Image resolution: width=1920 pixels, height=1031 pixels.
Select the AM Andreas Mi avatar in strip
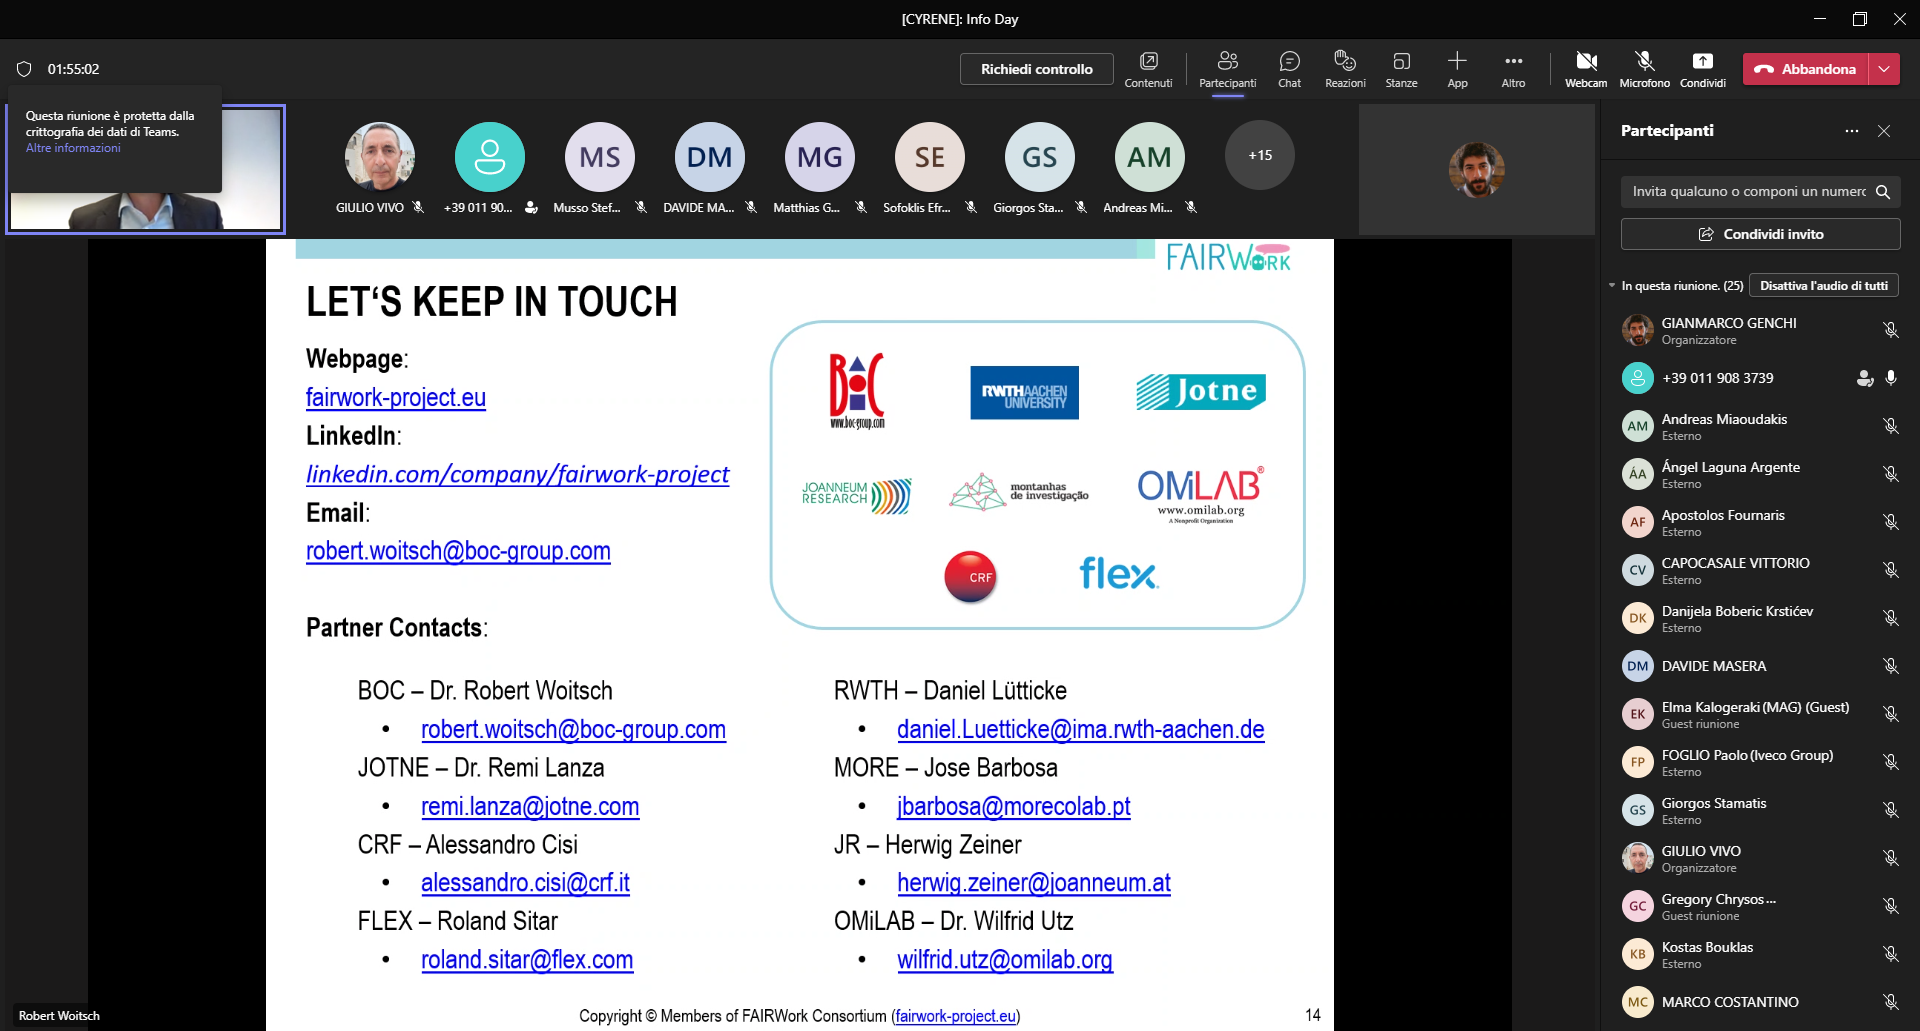click(1150, 156)
